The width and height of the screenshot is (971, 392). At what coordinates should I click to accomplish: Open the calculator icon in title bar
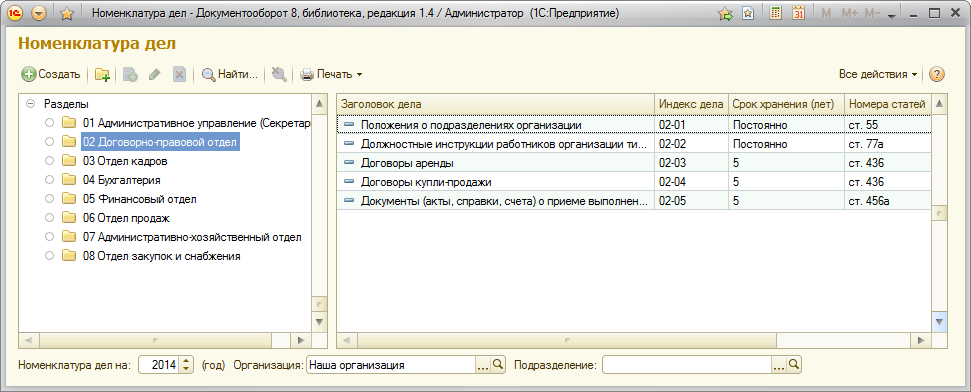775,13
